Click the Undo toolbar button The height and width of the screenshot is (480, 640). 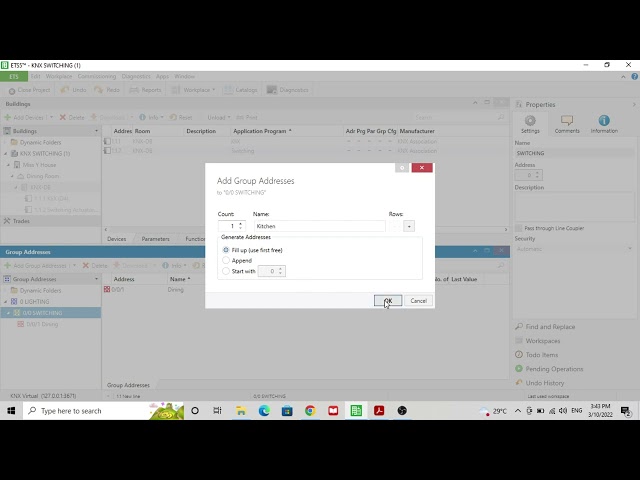click(x=73, y=90)
